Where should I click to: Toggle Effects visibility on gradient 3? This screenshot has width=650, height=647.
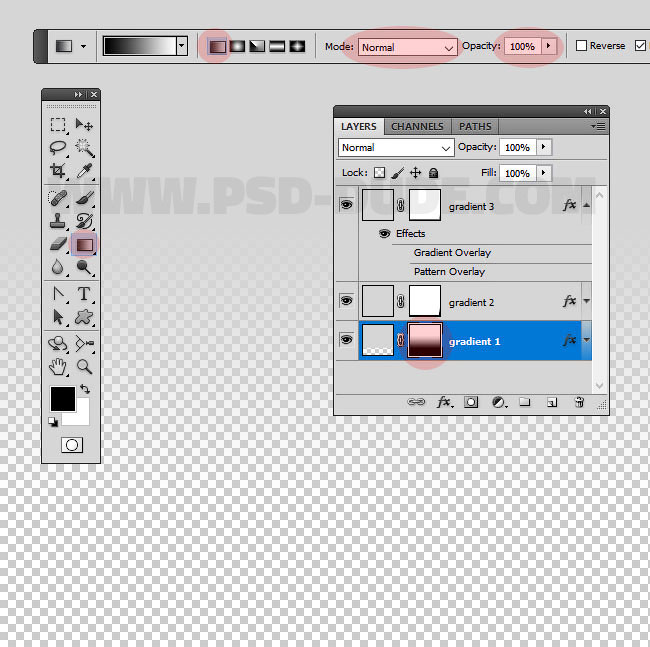(384, 233)
